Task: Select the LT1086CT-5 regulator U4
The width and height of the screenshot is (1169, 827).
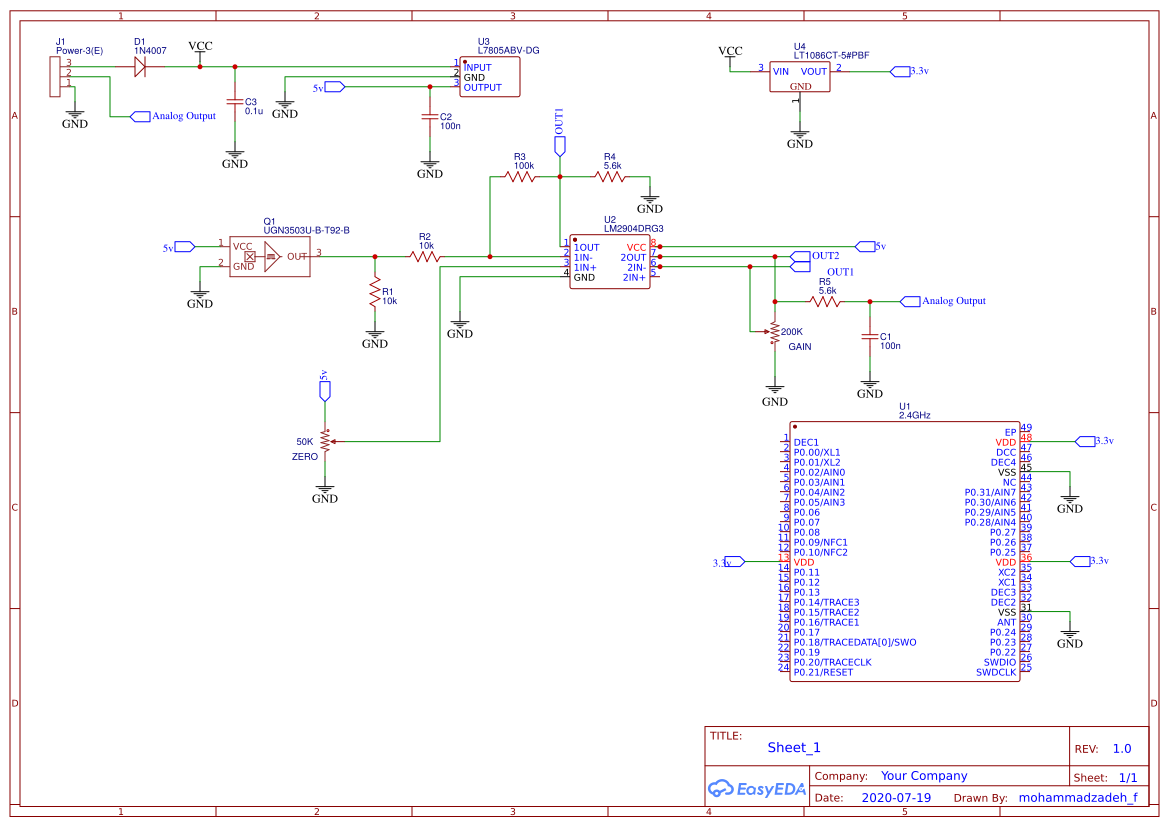Action: click(x=800, y=73)
